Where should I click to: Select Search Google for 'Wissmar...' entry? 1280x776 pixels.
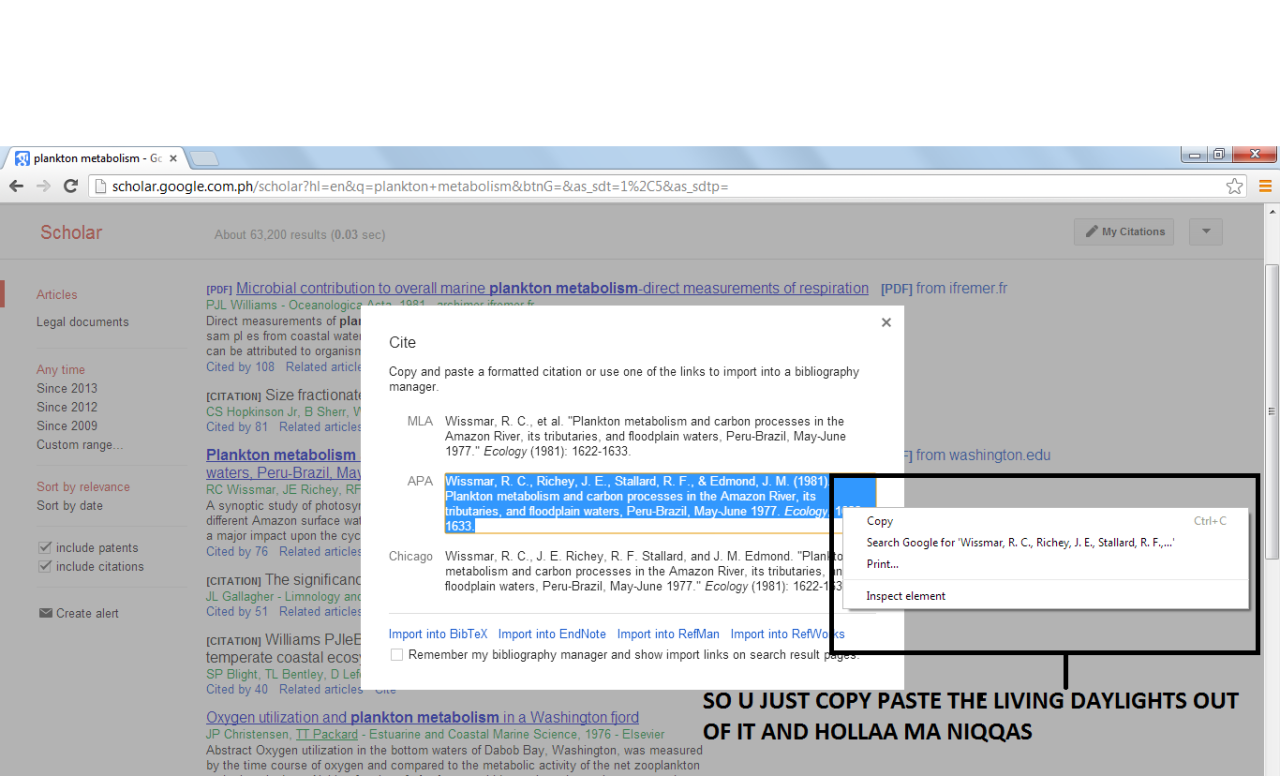coord(1046,542)
